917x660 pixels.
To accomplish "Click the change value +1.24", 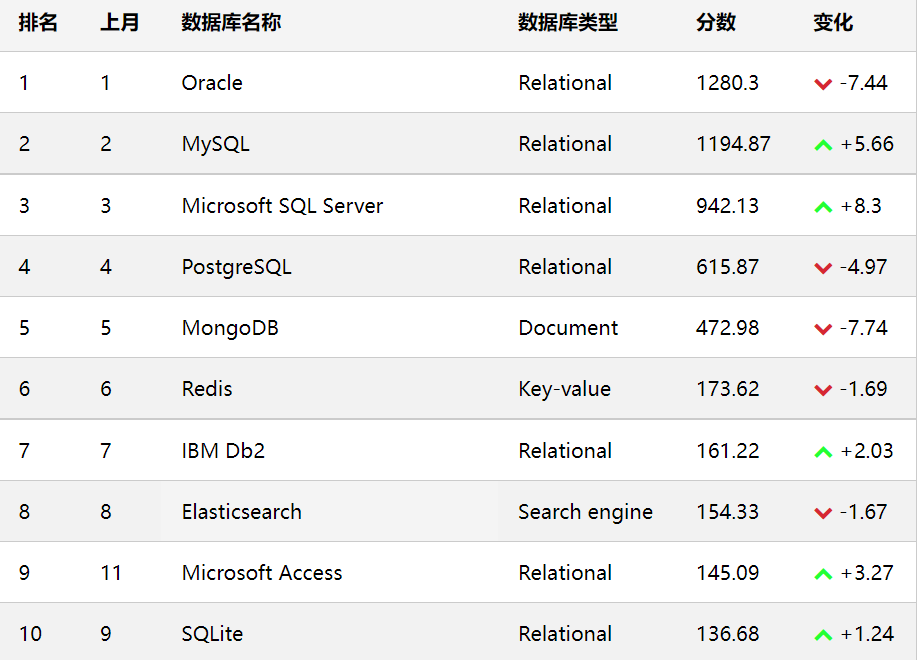I will coord(867,634).
